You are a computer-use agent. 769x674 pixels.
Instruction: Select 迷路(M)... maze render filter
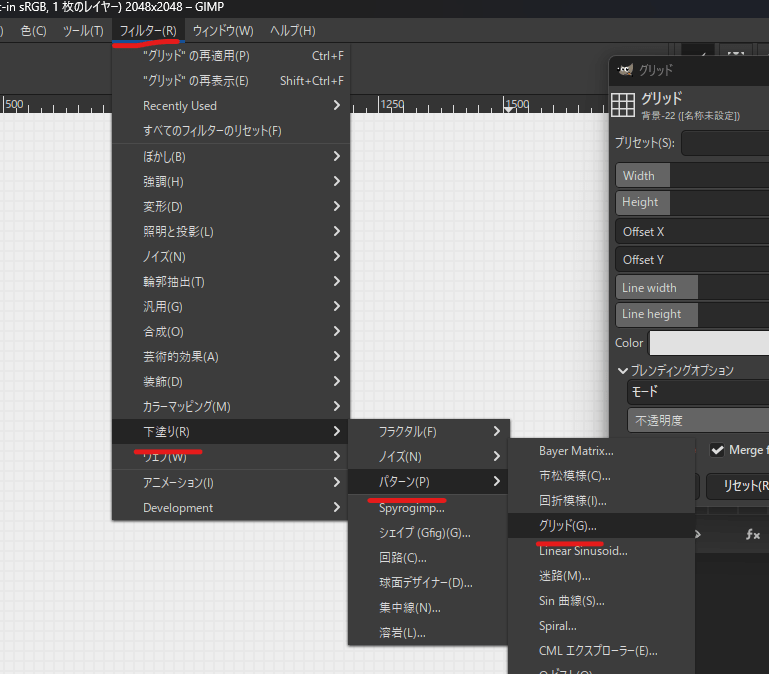[x=565, y=576]
